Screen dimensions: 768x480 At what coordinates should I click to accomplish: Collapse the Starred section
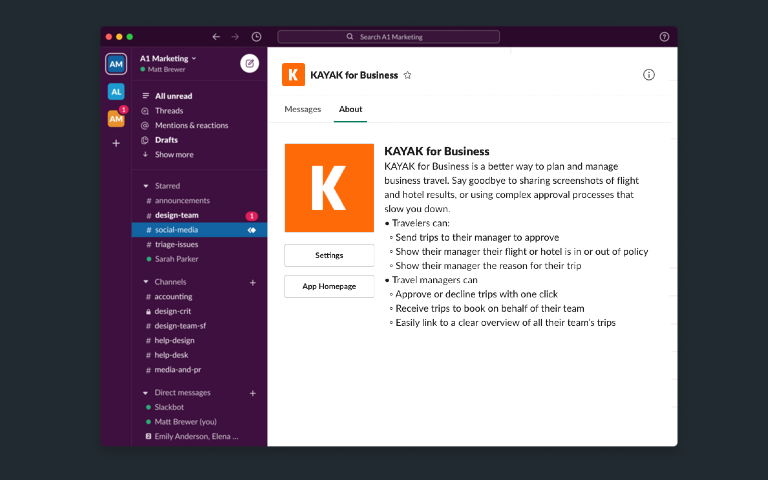click(145, 186)
